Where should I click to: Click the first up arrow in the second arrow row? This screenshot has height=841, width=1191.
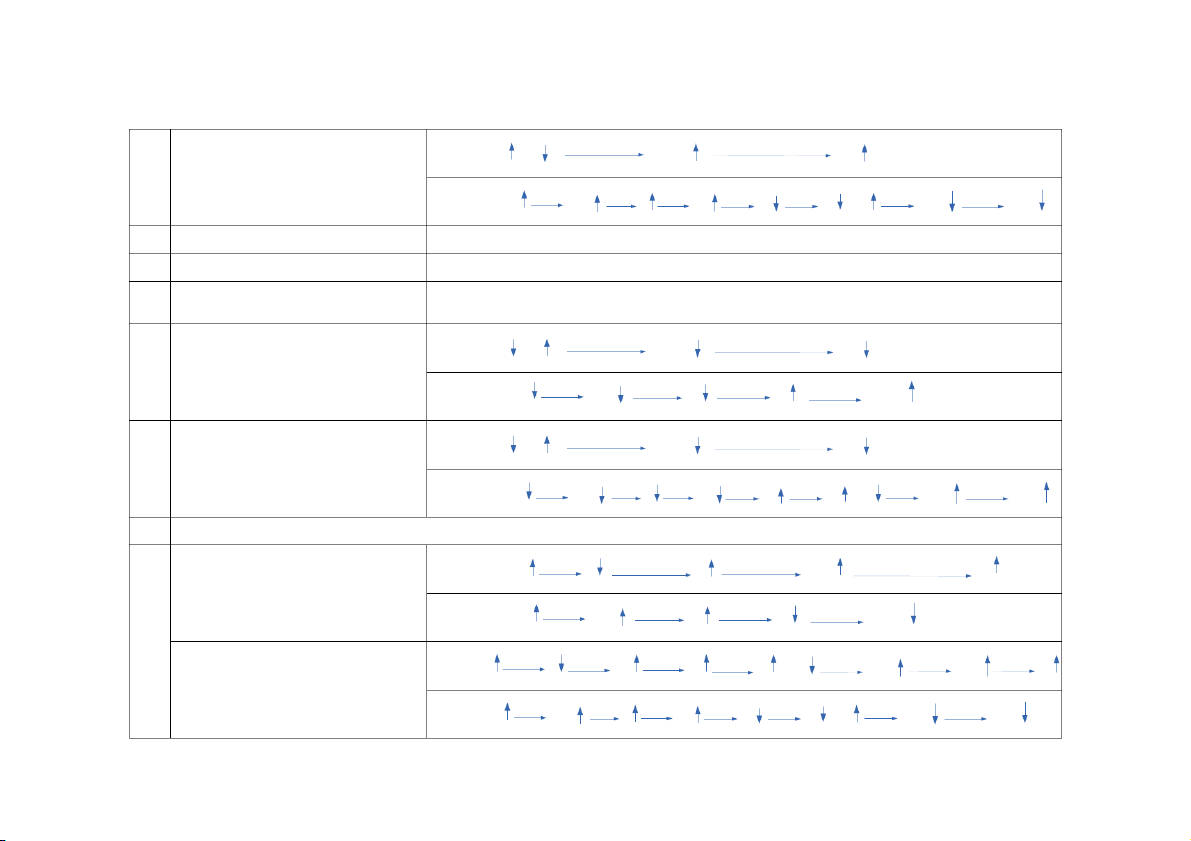pos(523,199)
